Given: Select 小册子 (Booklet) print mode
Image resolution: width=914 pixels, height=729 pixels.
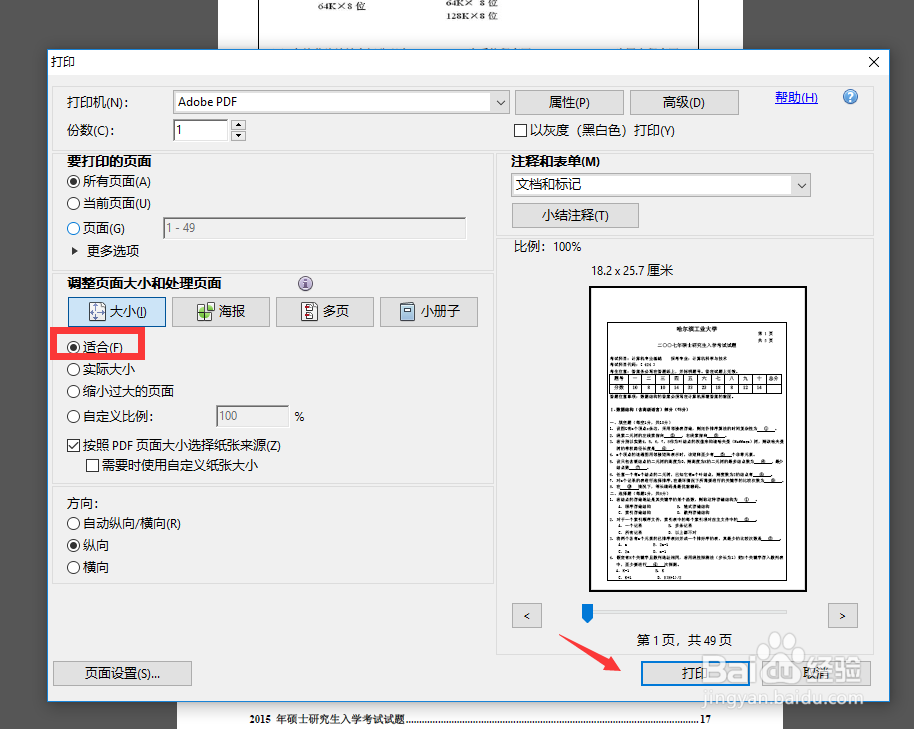Looking at the screenshot, I should coord(428,311).
